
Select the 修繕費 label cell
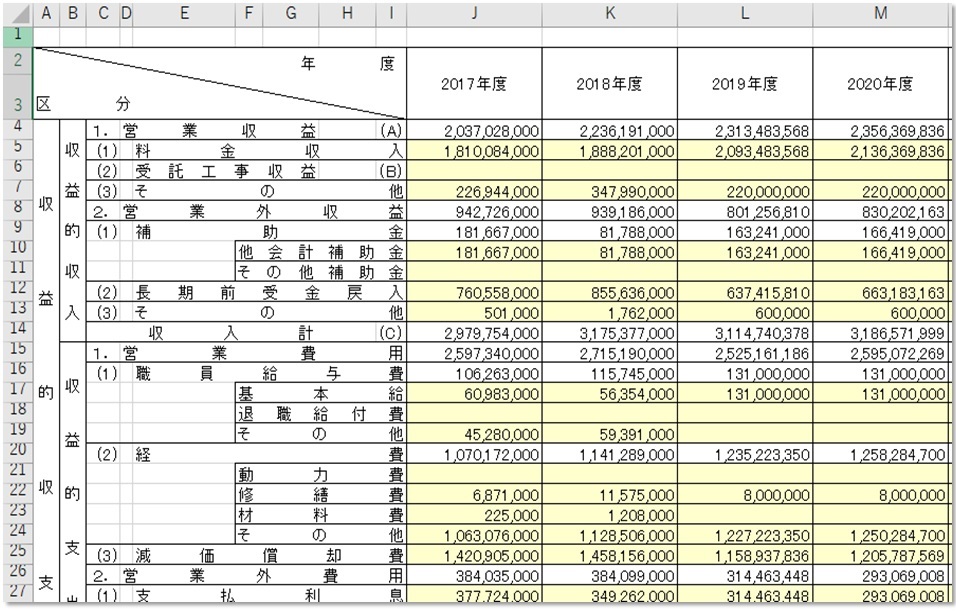(x=321, y=495)
